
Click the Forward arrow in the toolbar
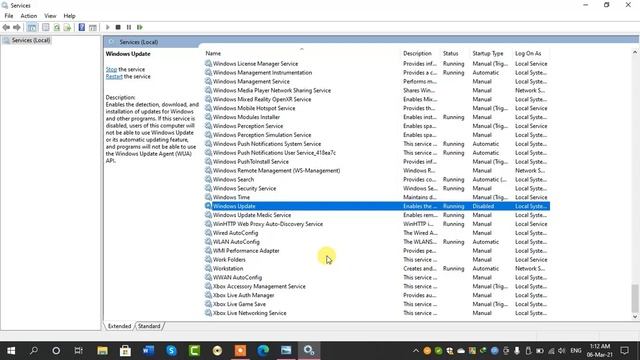17,27
